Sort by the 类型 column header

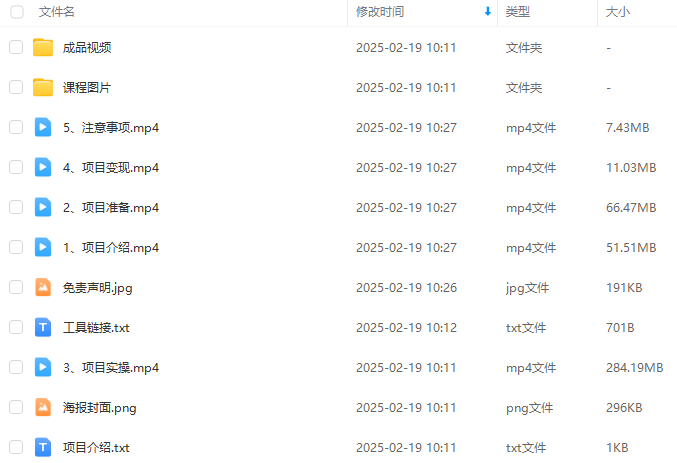pos(518,12)
